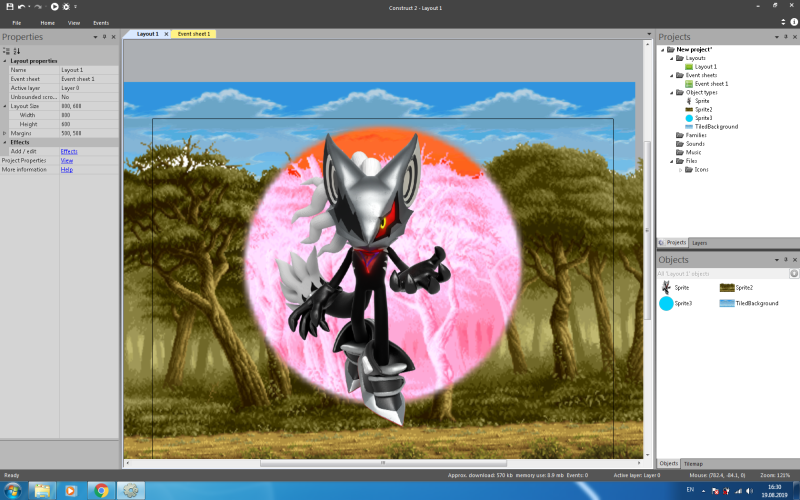Viewport: 800px width, 500px height.
Task: Switch to the Projects bottom tab
Action: tap(672, 243)
